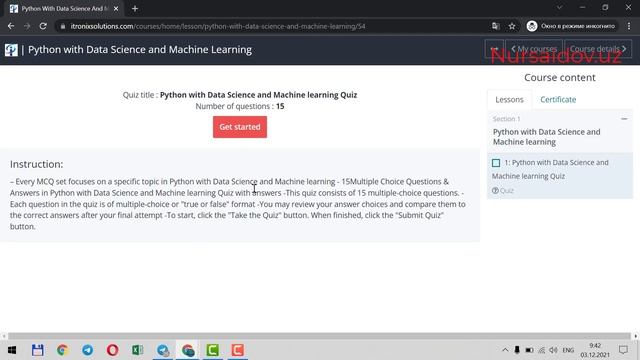Click the scrollbar left arrow
Viewport: 640px width, 360px height.
pos(4,336)
